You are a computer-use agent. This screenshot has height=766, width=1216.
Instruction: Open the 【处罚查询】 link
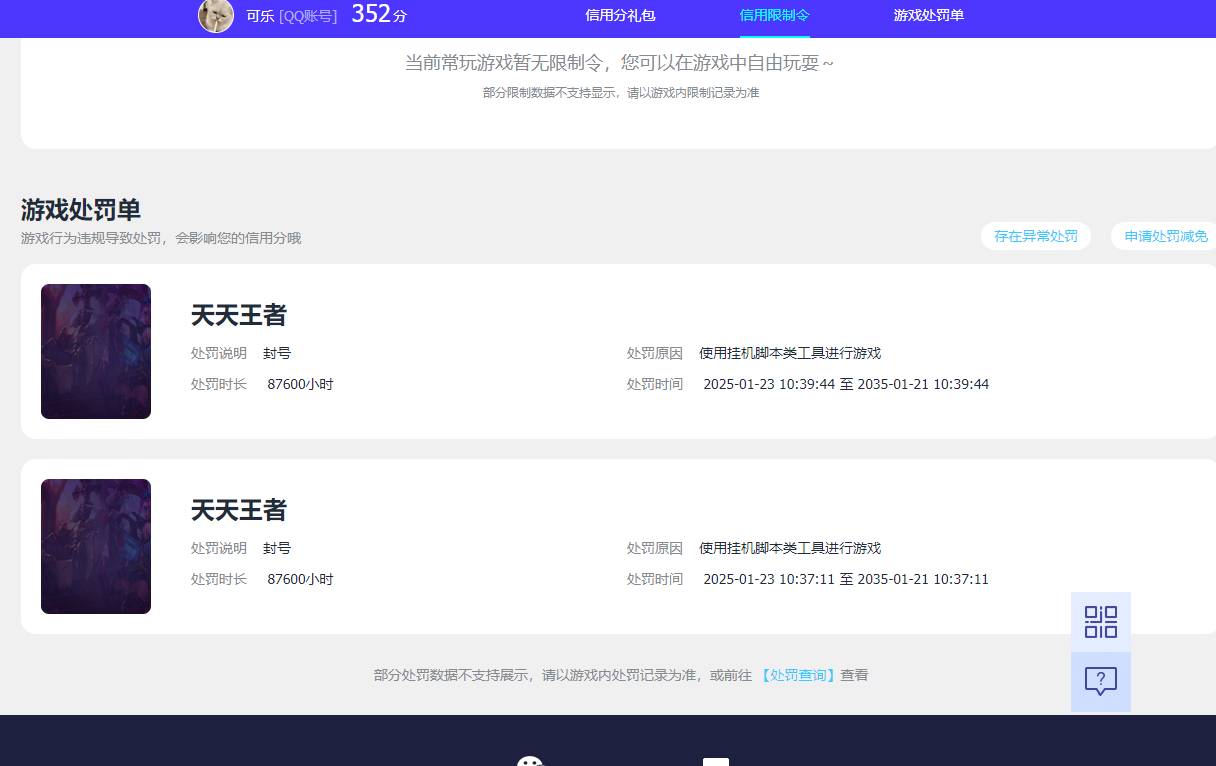(x=797, y=675)
